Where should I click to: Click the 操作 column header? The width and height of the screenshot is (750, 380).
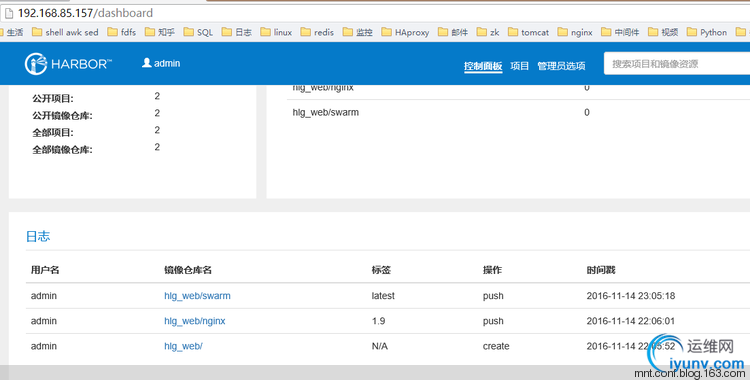click(492, 270)
